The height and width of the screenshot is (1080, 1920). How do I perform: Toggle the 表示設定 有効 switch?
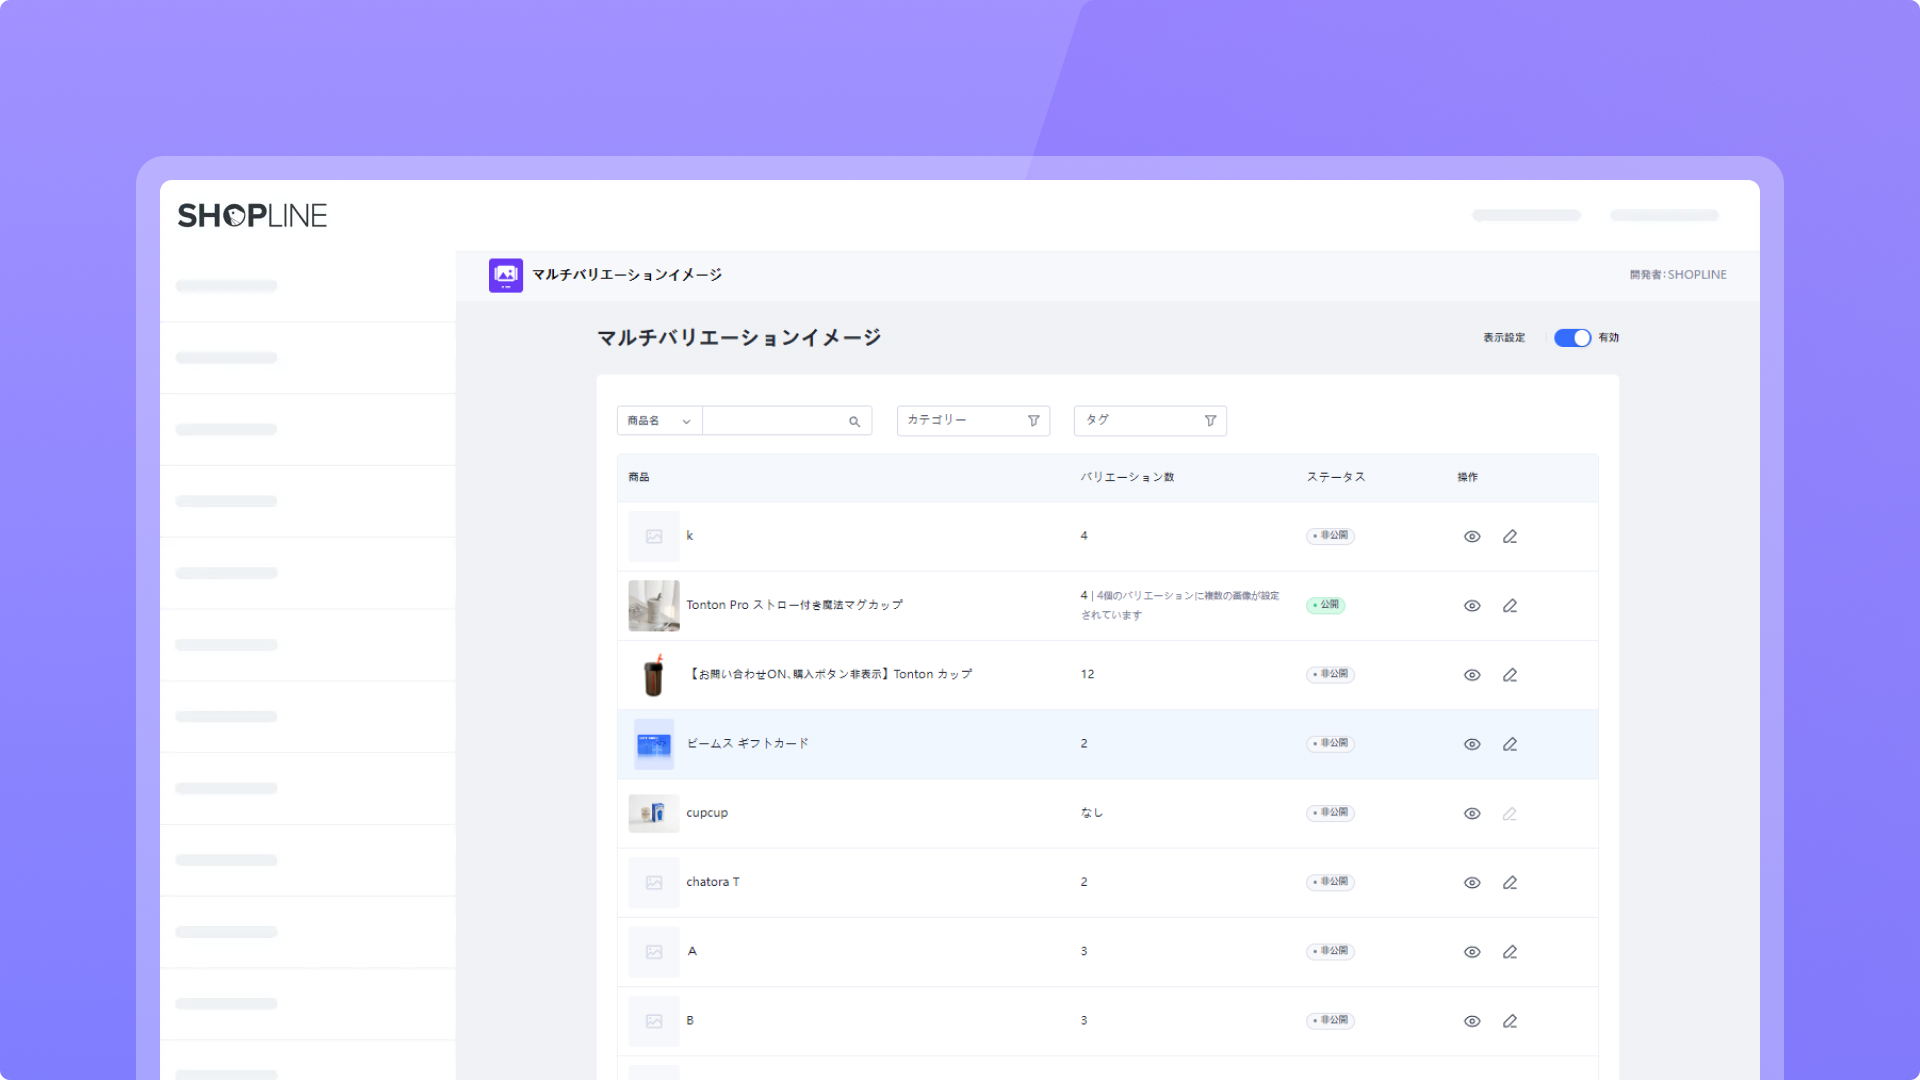[1572, 338]
